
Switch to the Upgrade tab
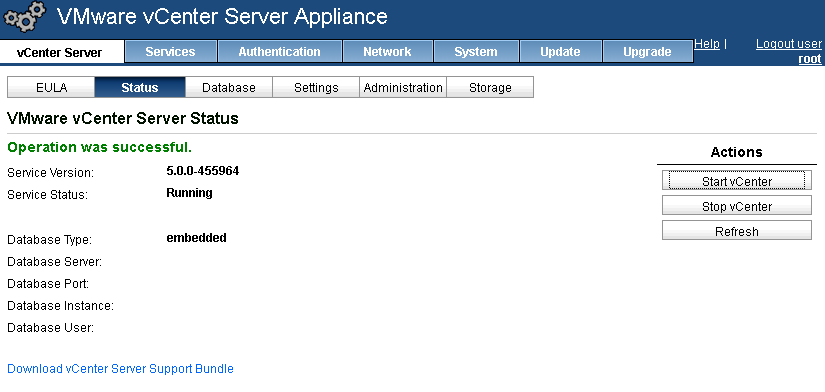pos(647,52)
